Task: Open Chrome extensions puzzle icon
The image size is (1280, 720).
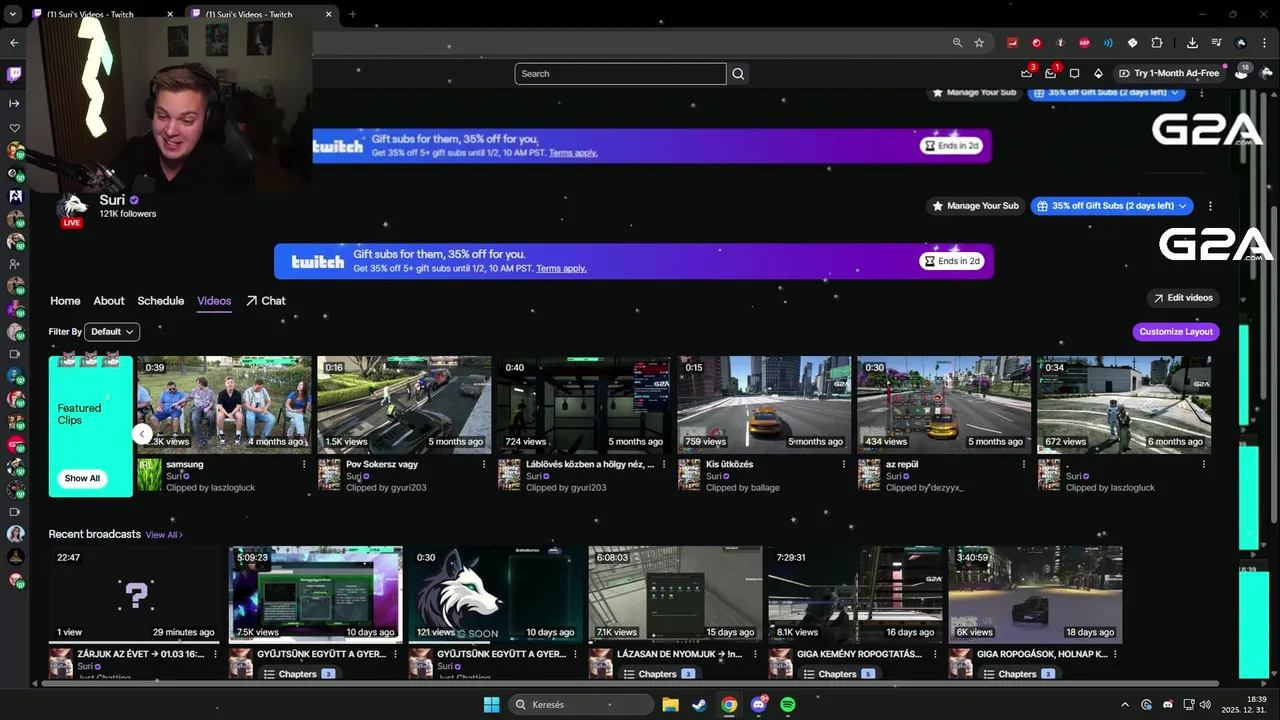Action: pos(1157,43)
